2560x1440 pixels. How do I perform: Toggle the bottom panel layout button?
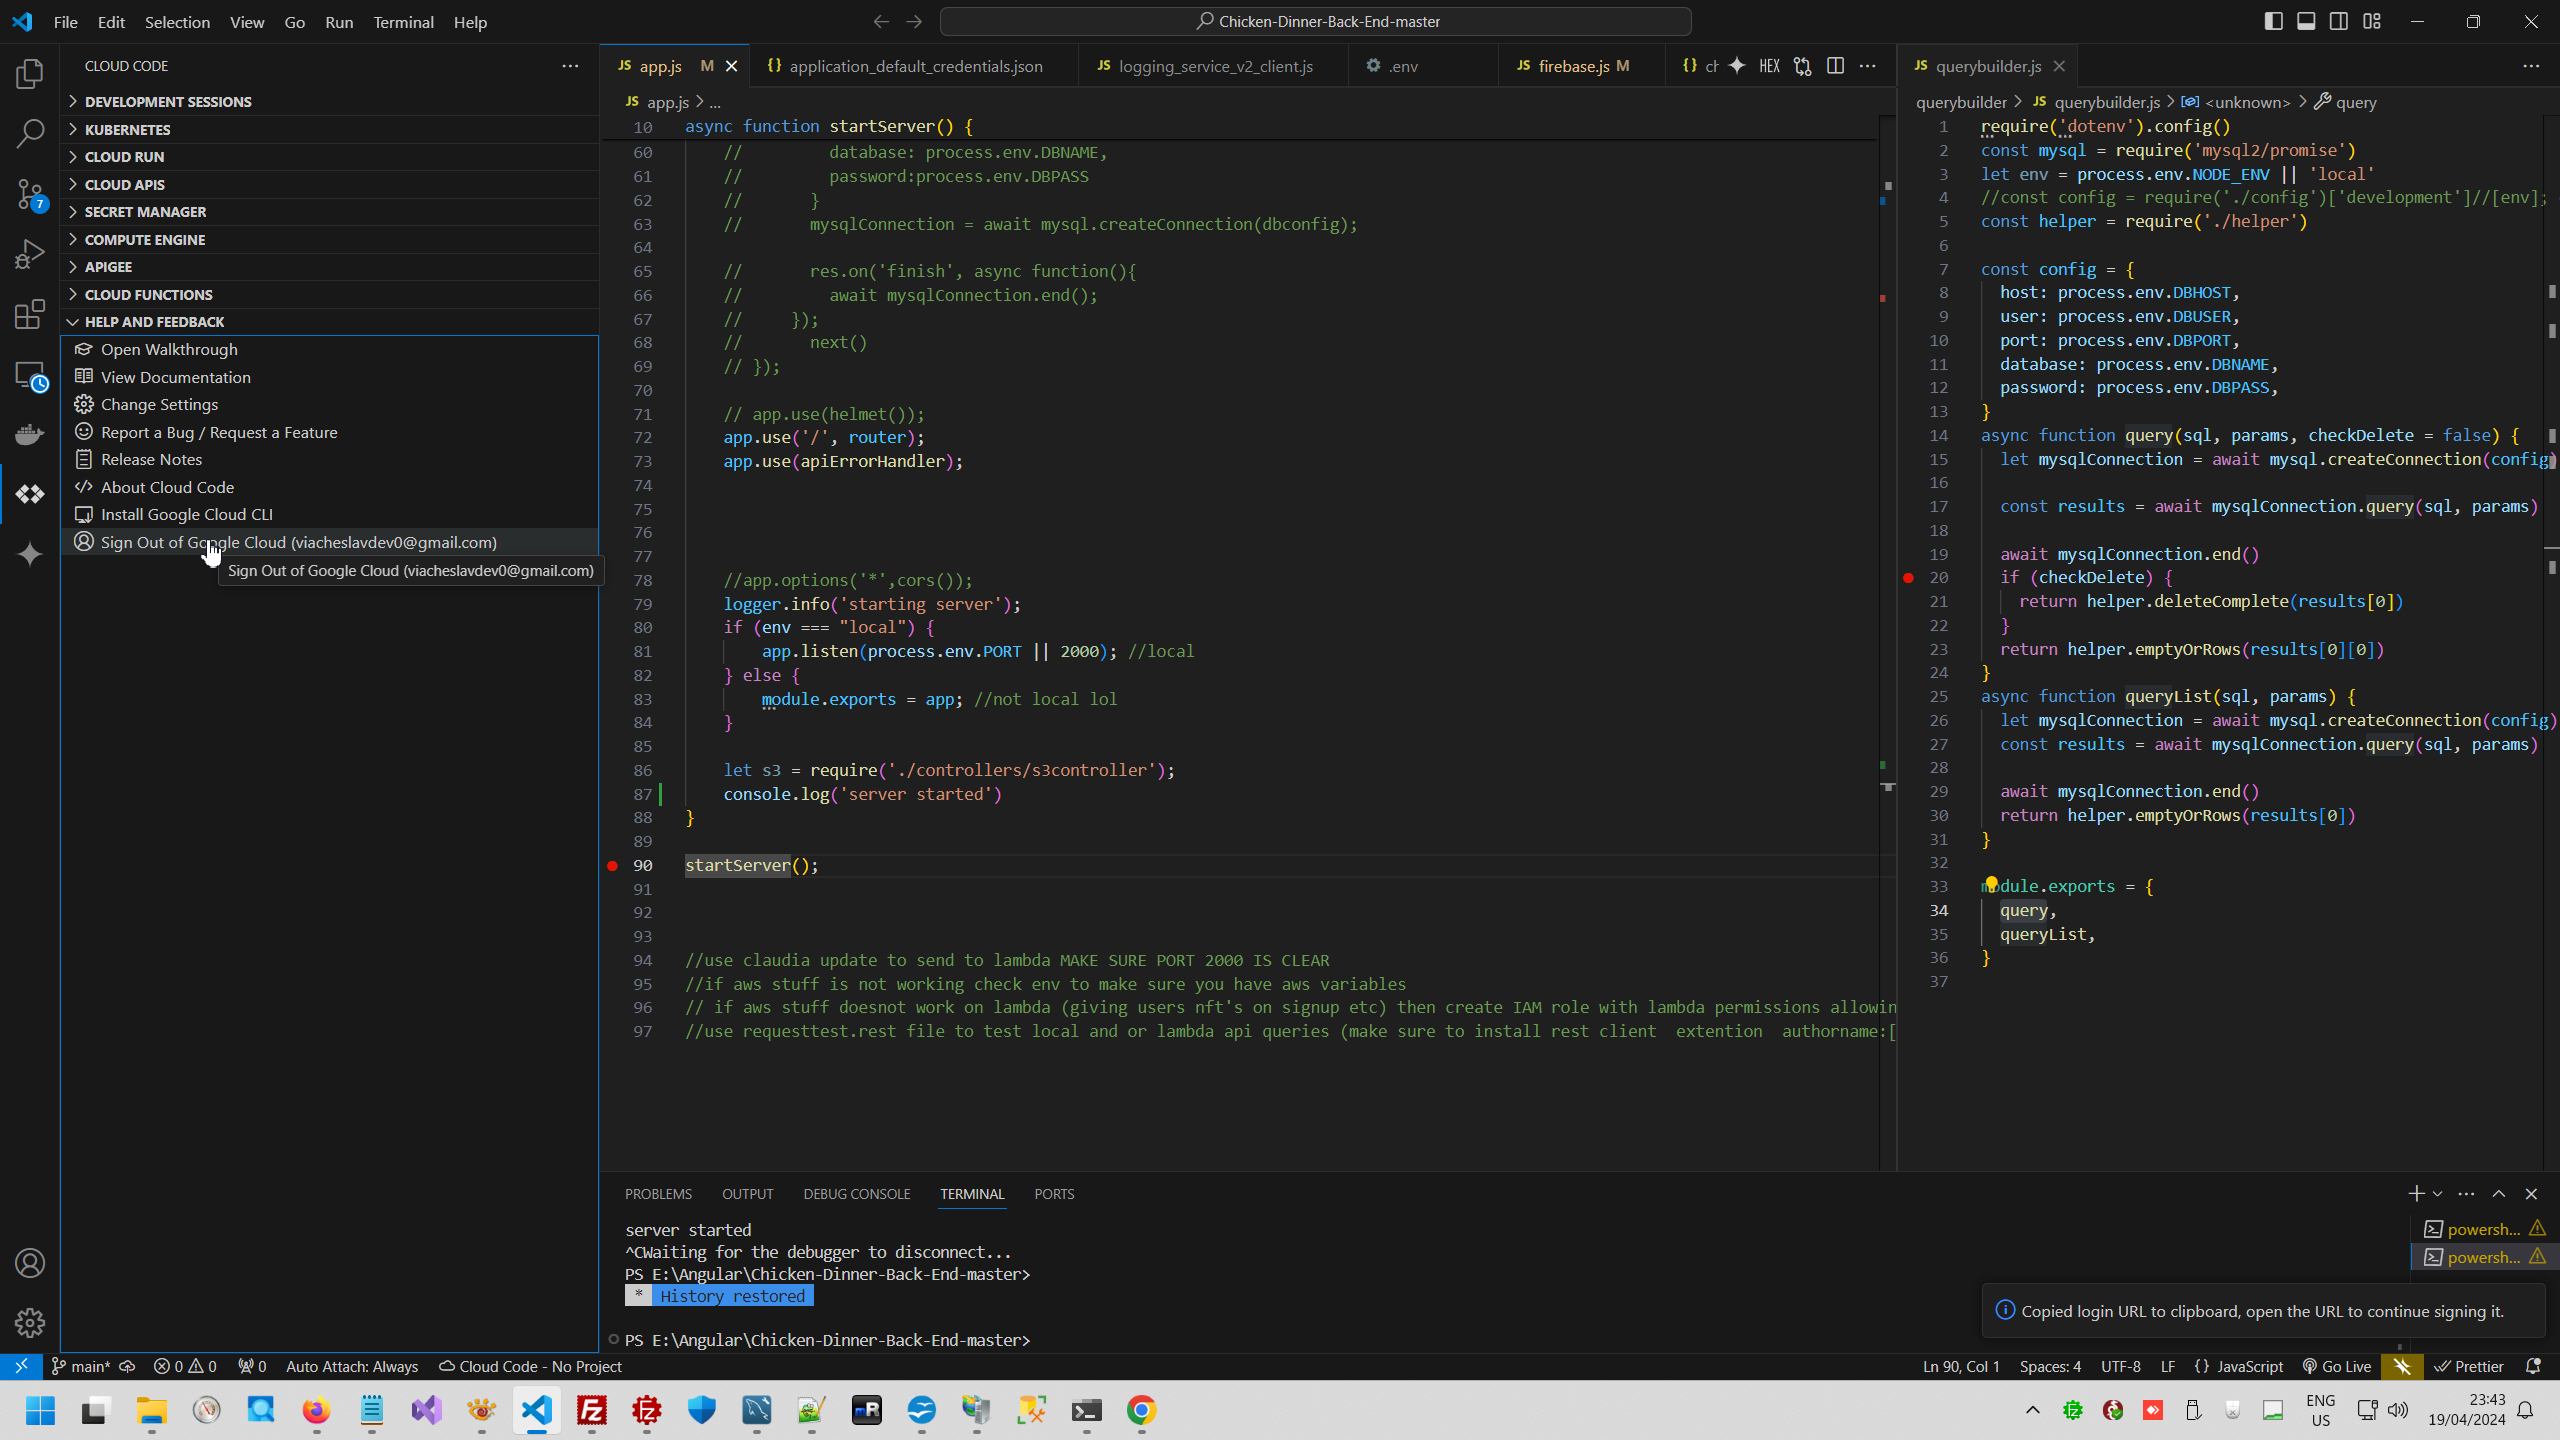2306,21
